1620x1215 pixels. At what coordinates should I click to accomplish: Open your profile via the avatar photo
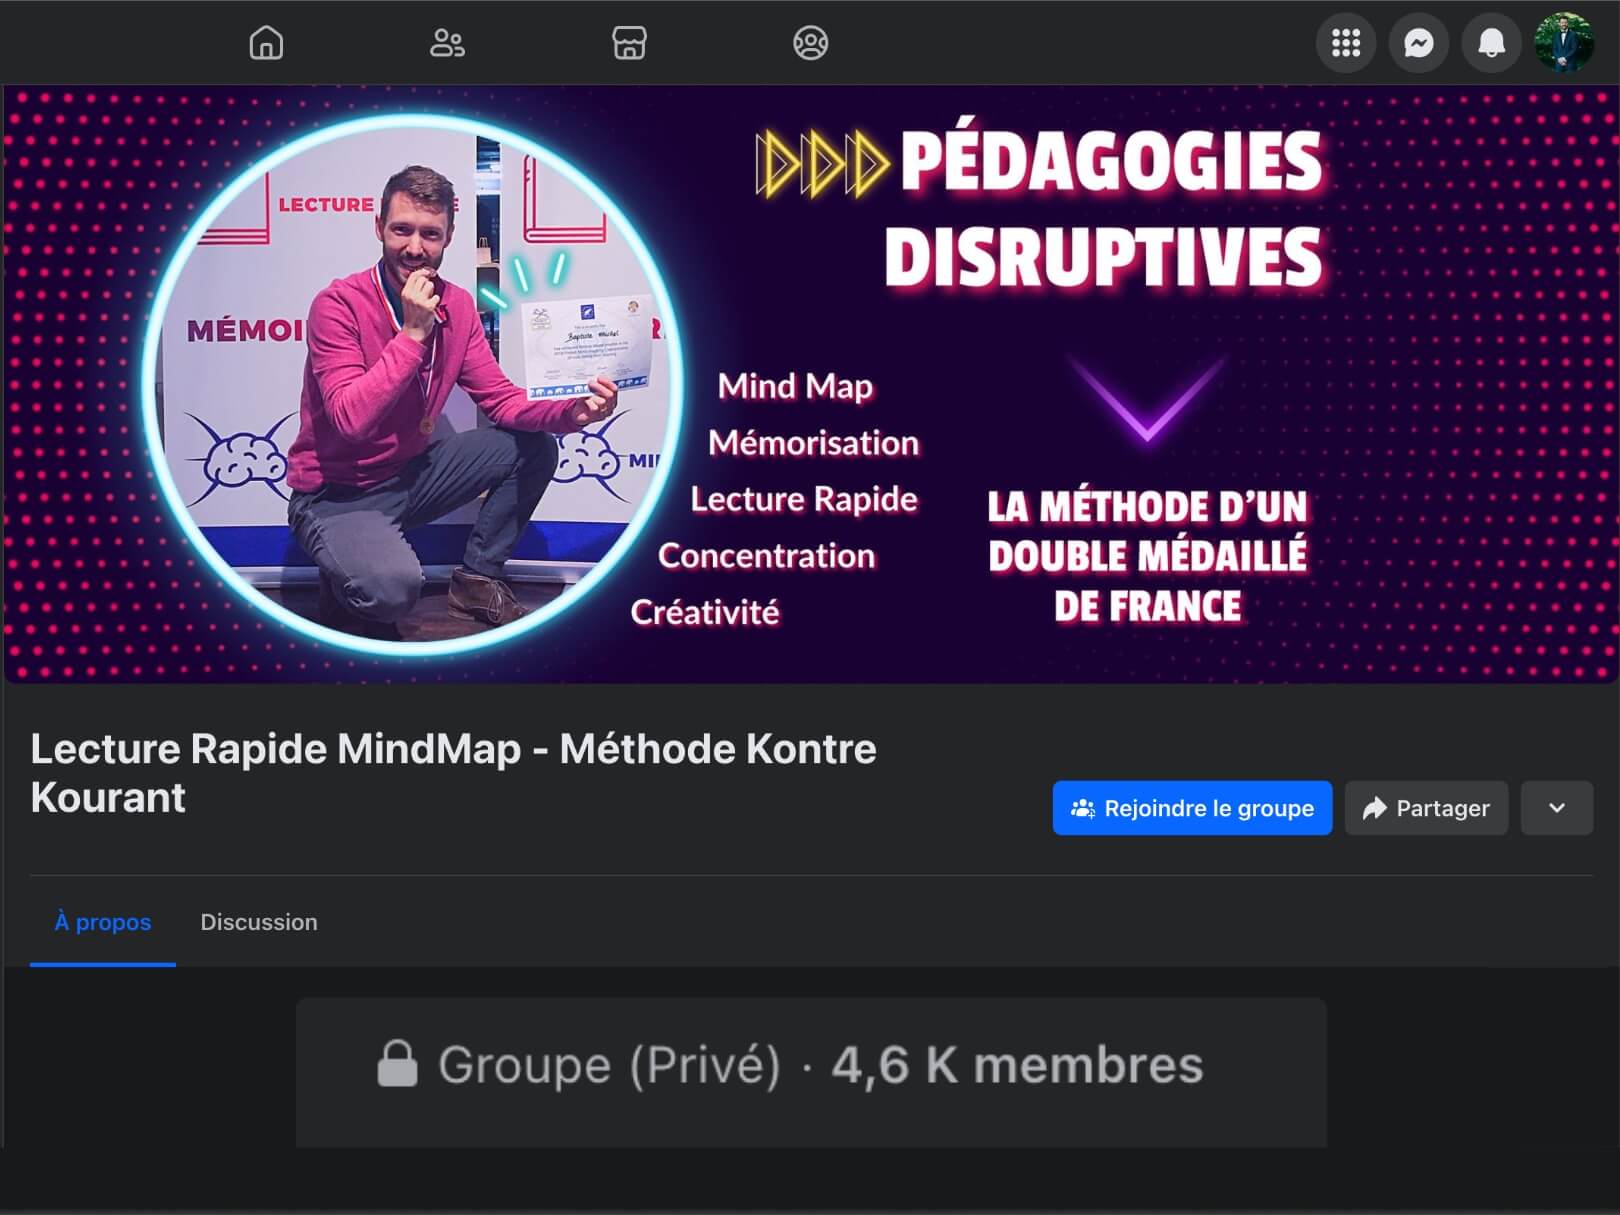pyautogui.click(x=1565, y=42)
